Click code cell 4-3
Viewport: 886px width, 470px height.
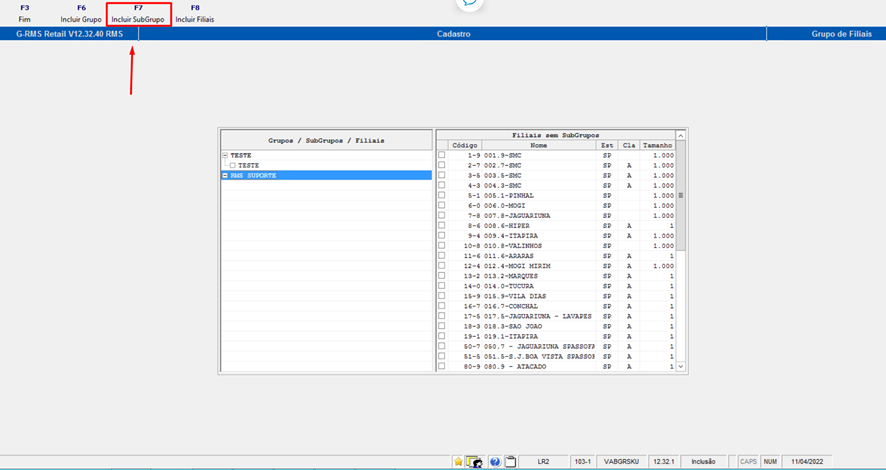474,185
